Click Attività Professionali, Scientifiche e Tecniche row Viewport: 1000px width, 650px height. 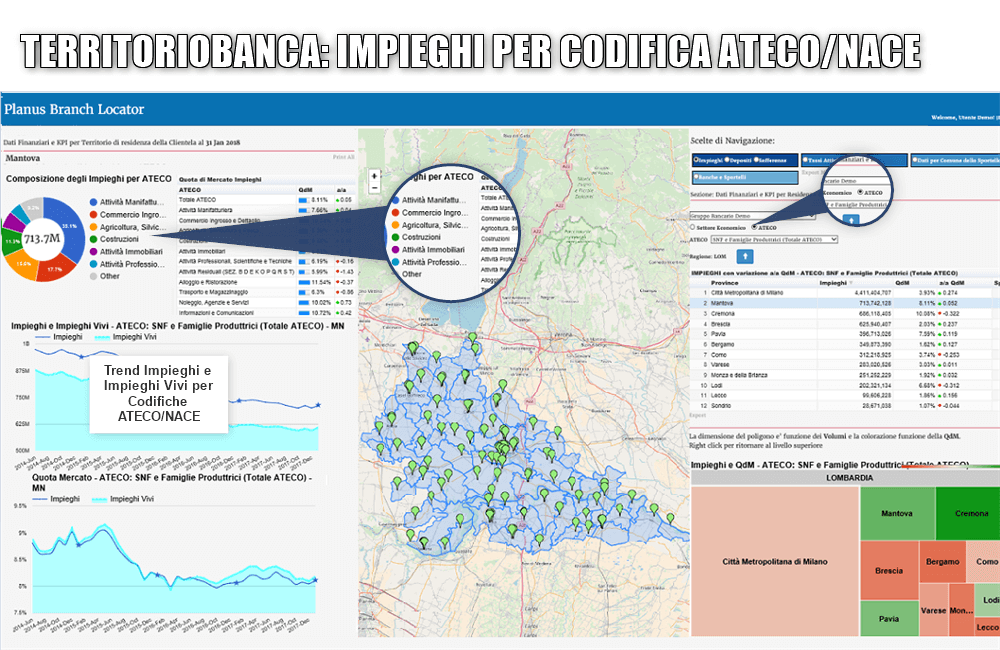point(265,262)
